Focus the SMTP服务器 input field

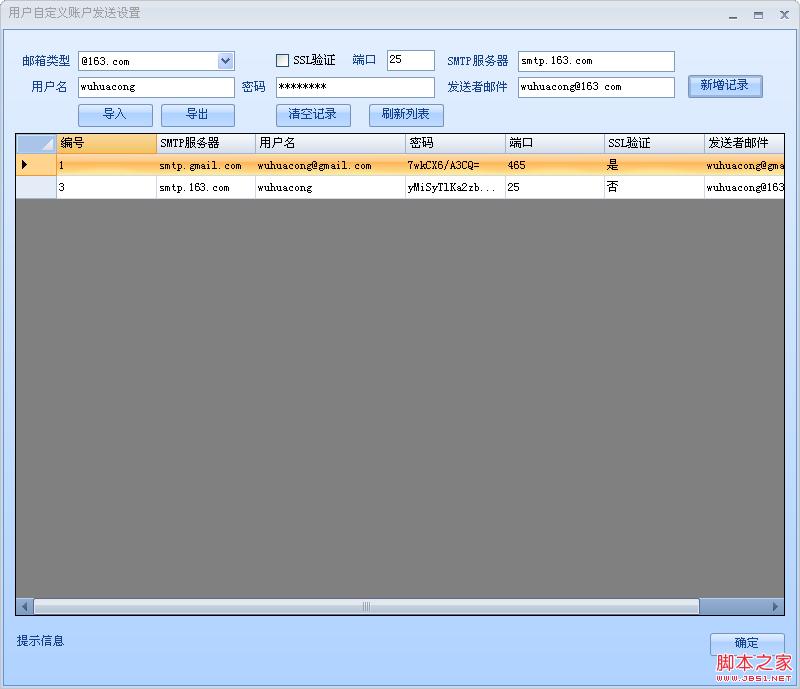(x=595, y=61)
